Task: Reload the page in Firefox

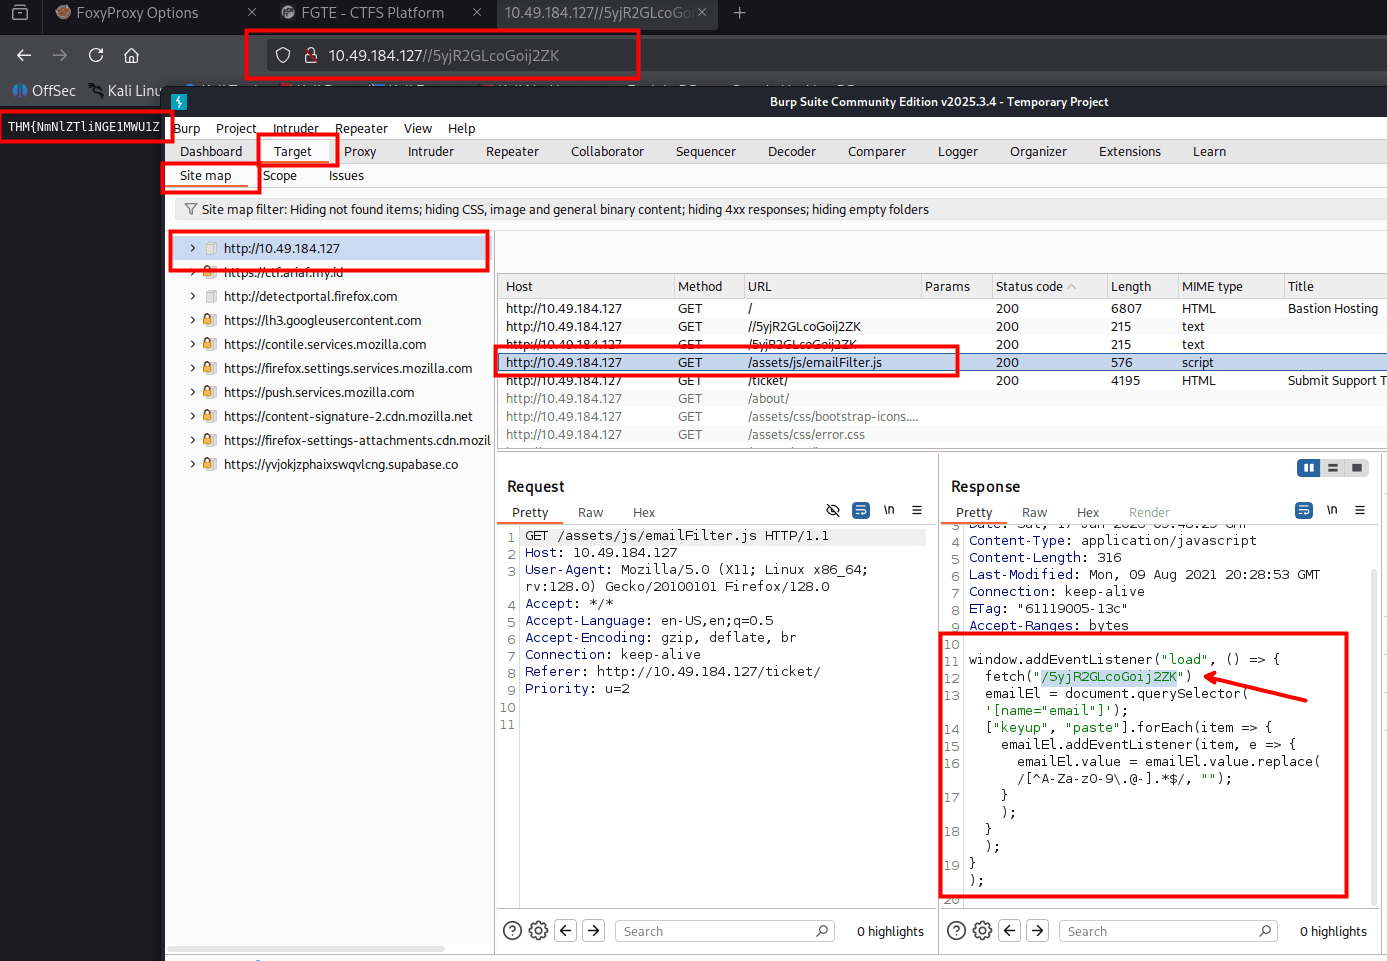Action: (x=96, y=55)
